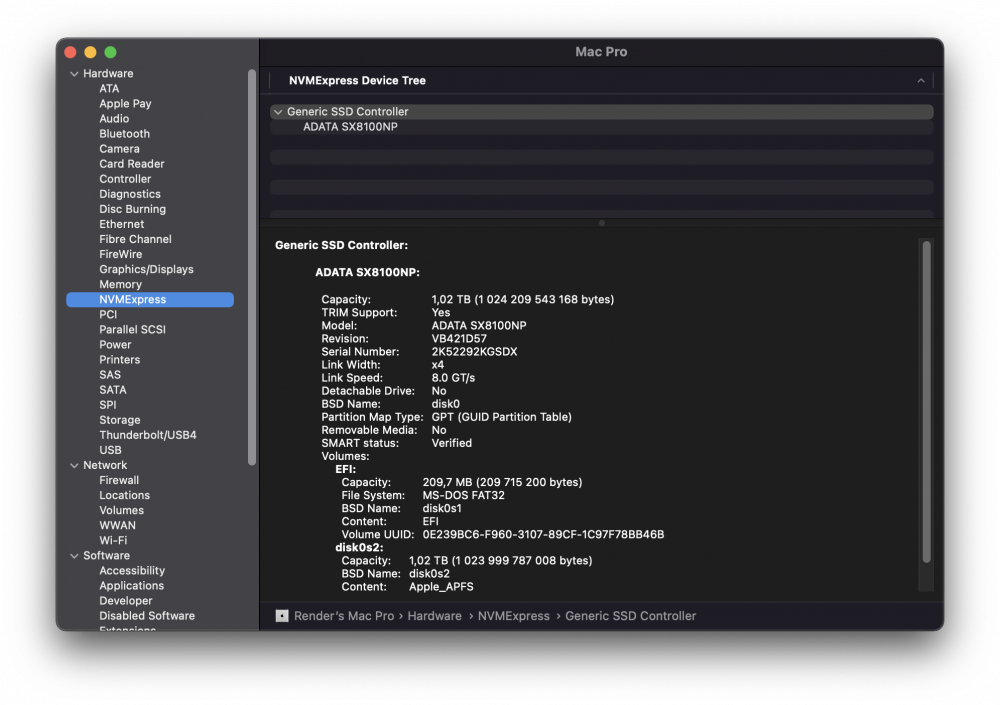1000x705 pixels.
Task: Select USB in the sidebar
Action: (x=110, y=450)
